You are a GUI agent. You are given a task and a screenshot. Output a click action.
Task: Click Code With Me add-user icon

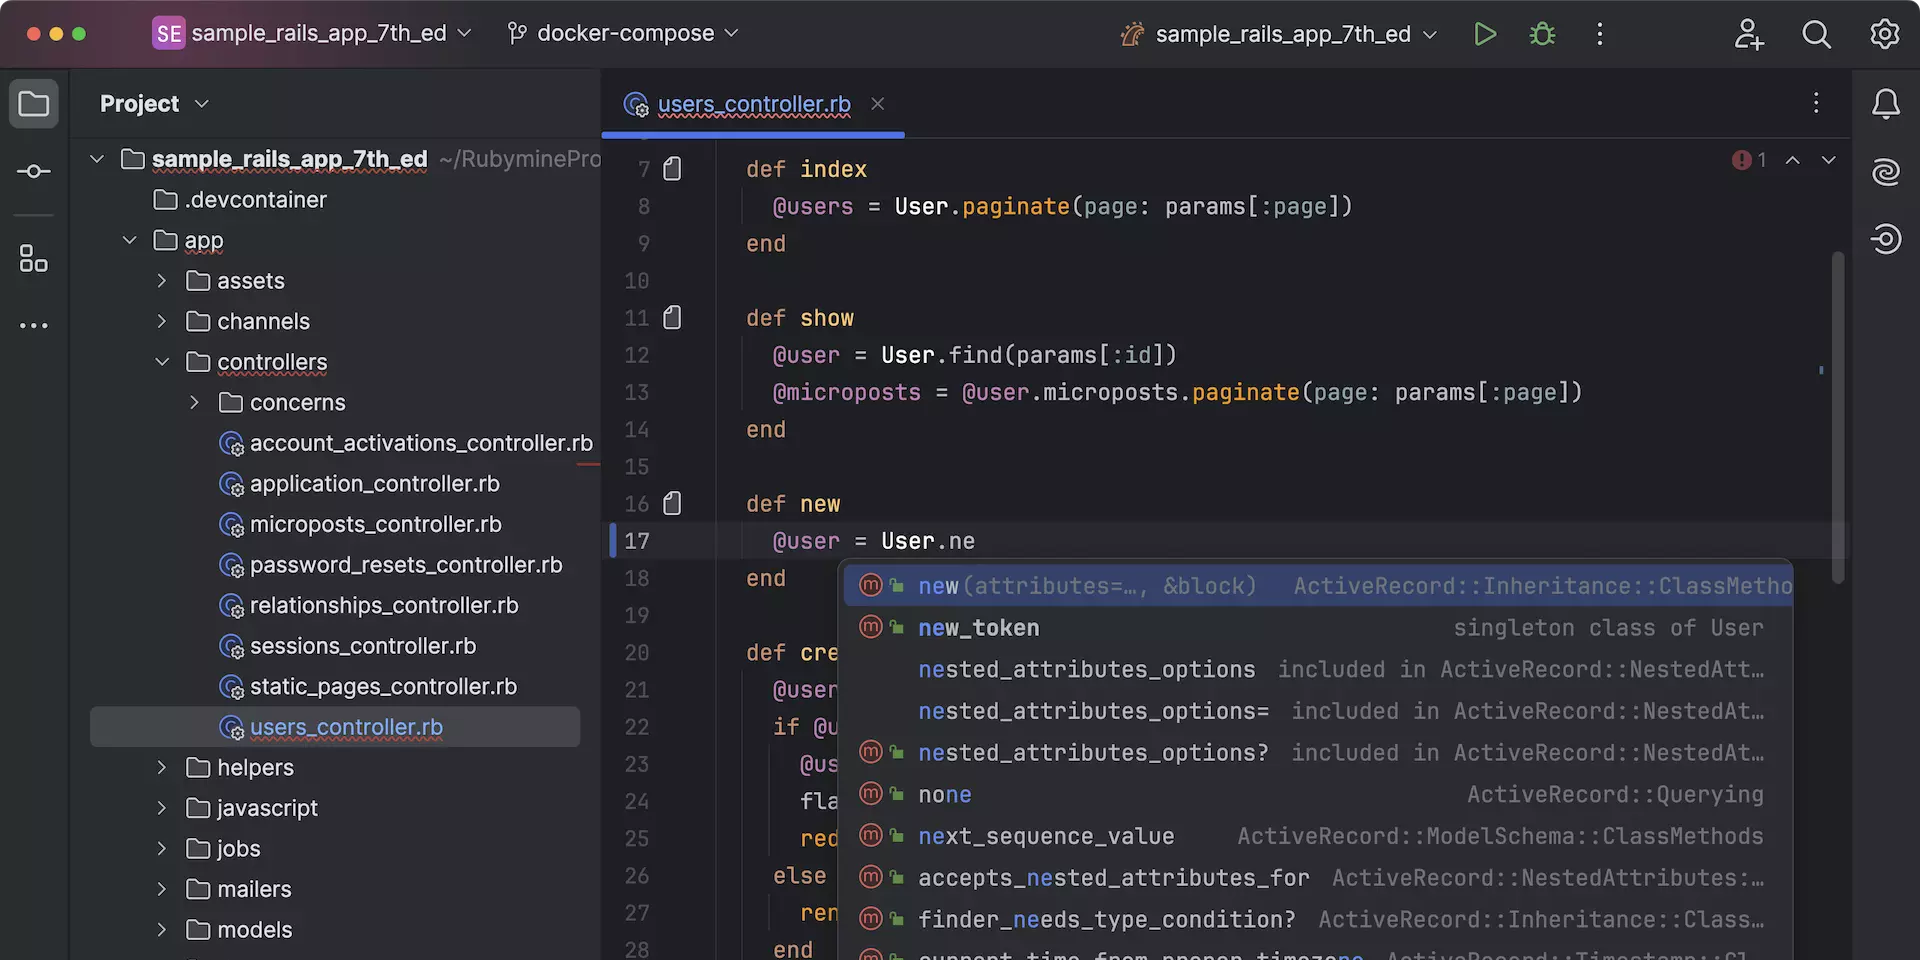coord(1748,34)
